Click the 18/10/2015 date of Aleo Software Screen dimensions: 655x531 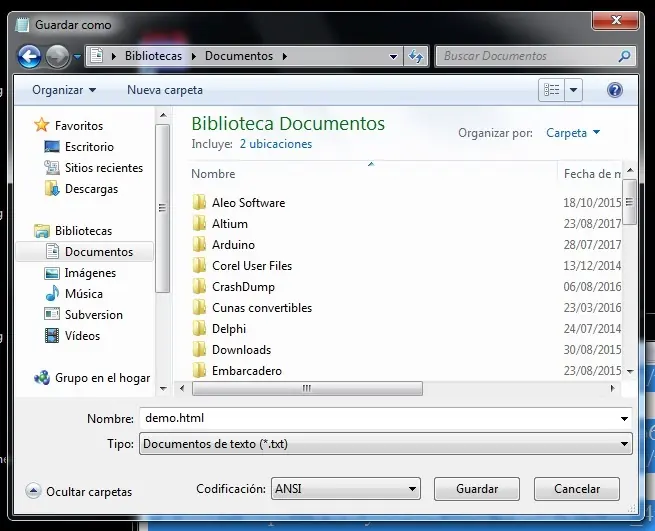pyautogui.click(x=592, y=203)
